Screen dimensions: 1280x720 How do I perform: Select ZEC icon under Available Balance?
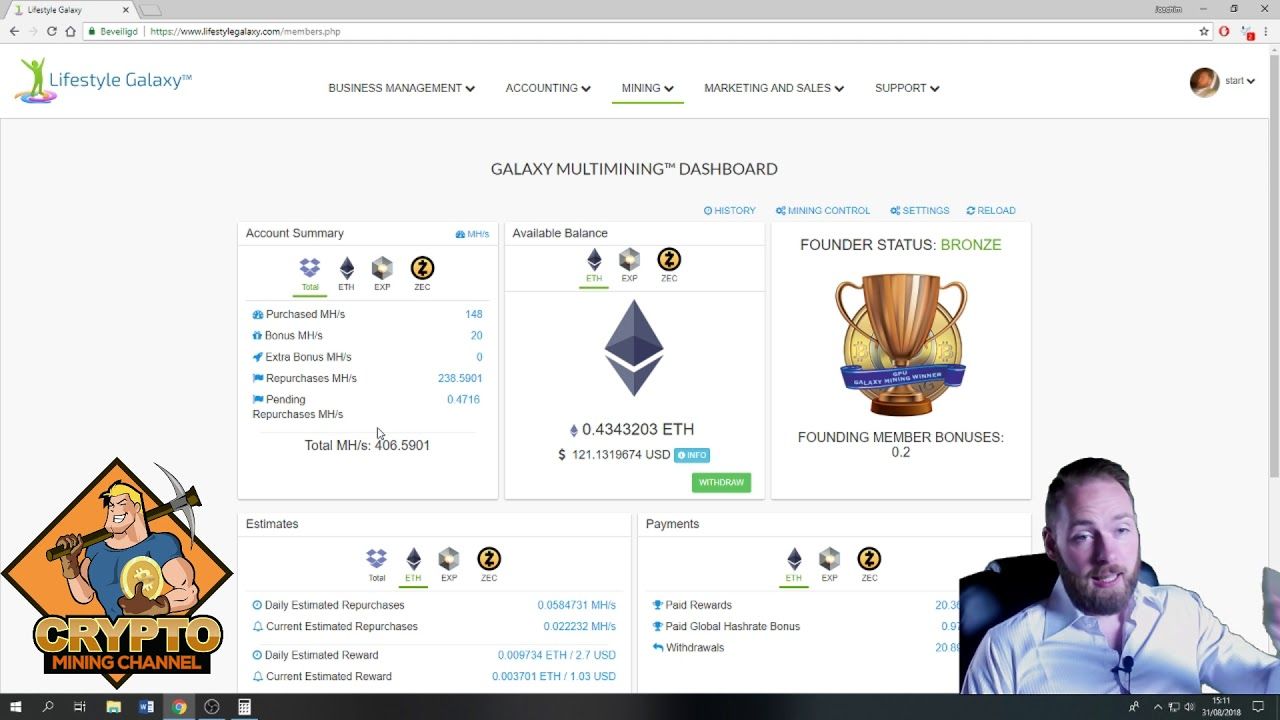(669, 260)
